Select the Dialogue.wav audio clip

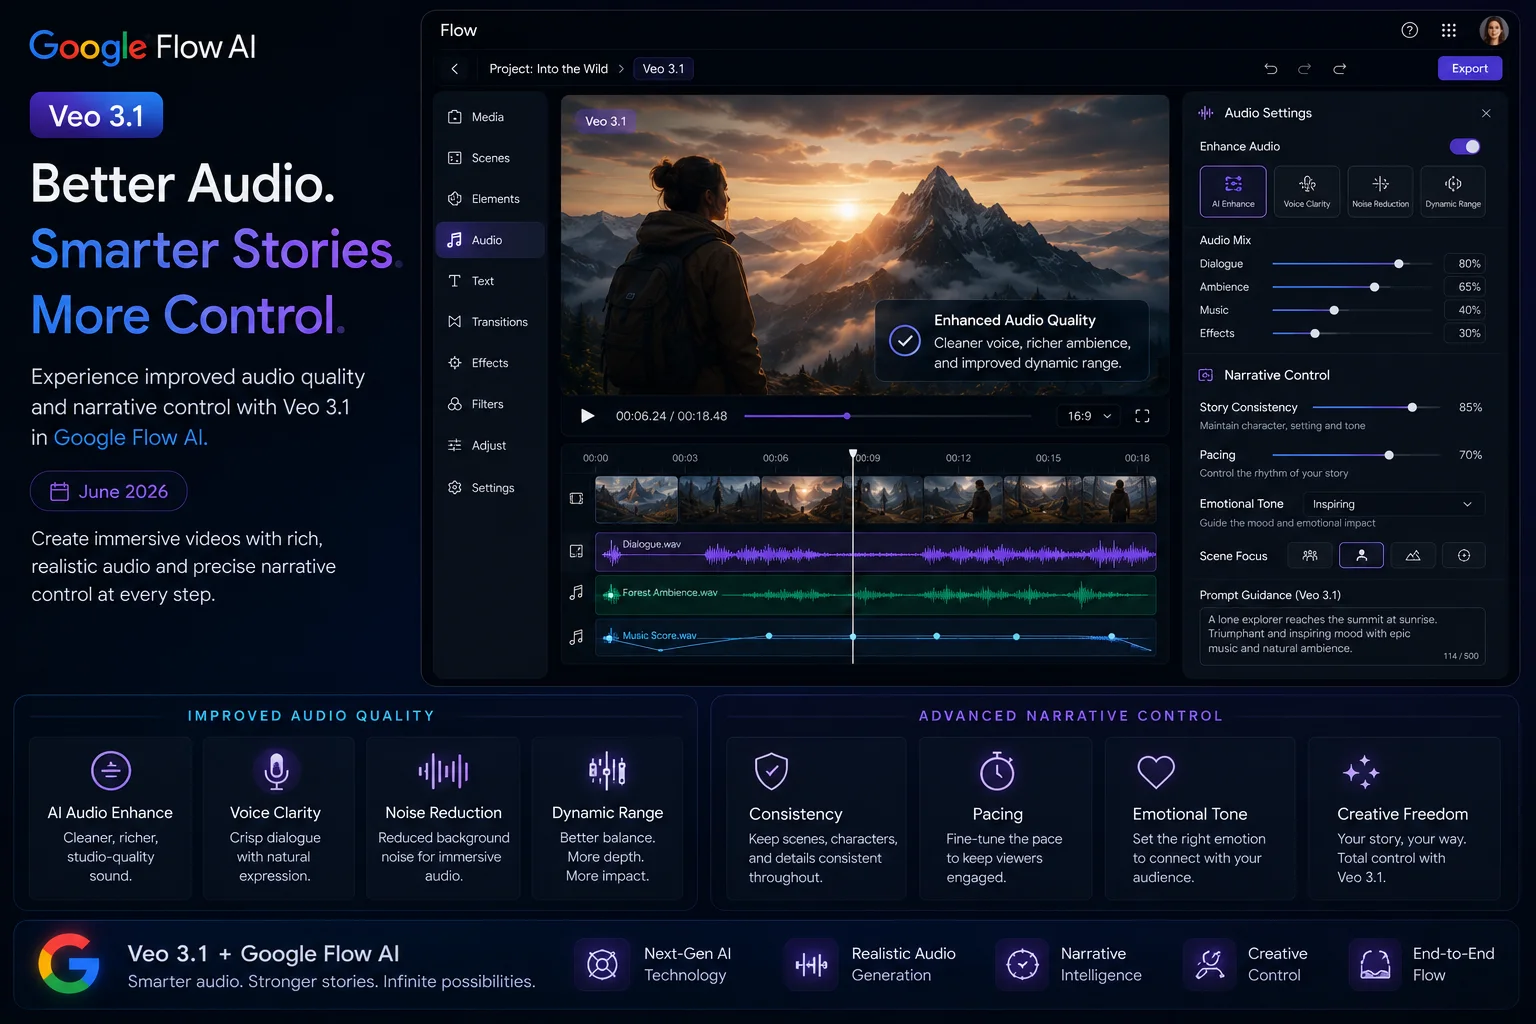tap(876, 552)
